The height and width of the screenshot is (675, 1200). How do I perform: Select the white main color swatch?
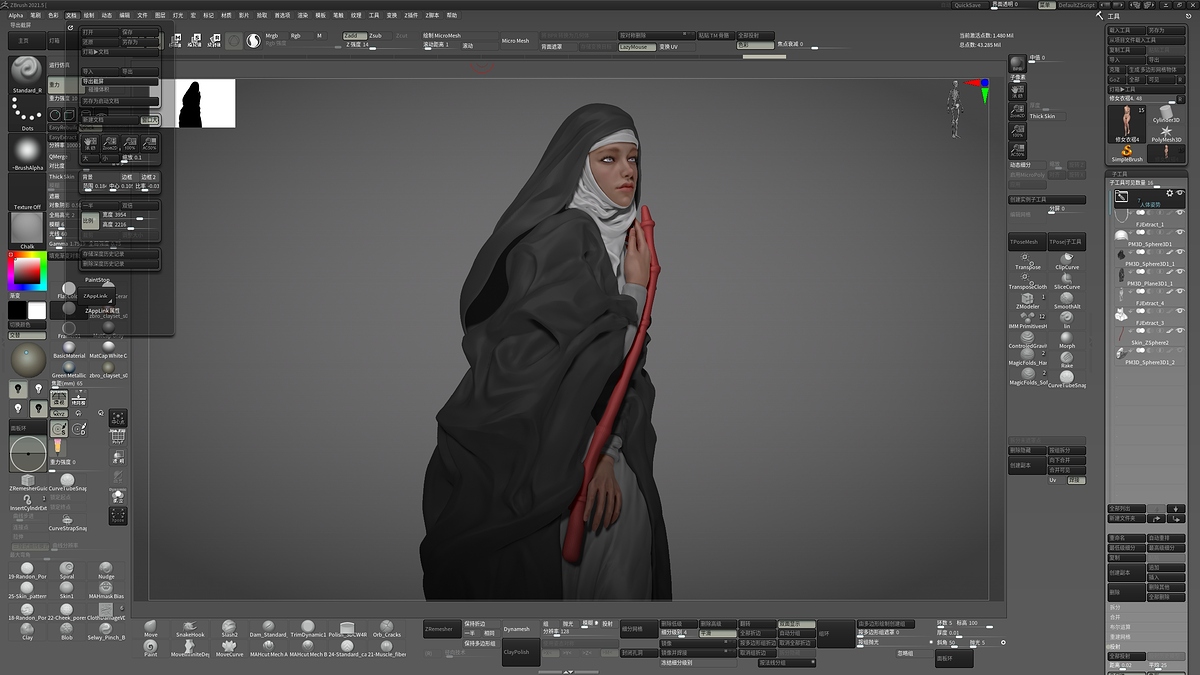37,311
